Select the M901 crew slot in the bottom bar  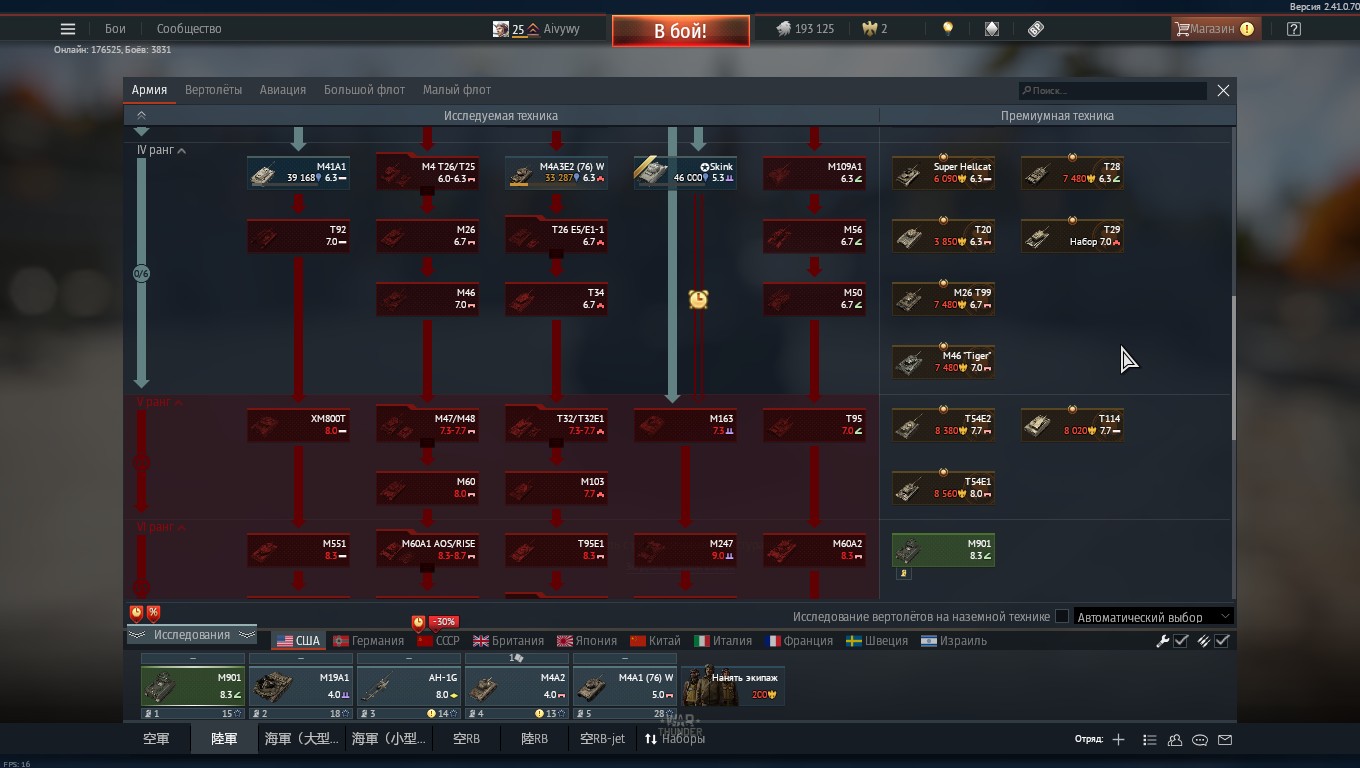pos(193,687)
